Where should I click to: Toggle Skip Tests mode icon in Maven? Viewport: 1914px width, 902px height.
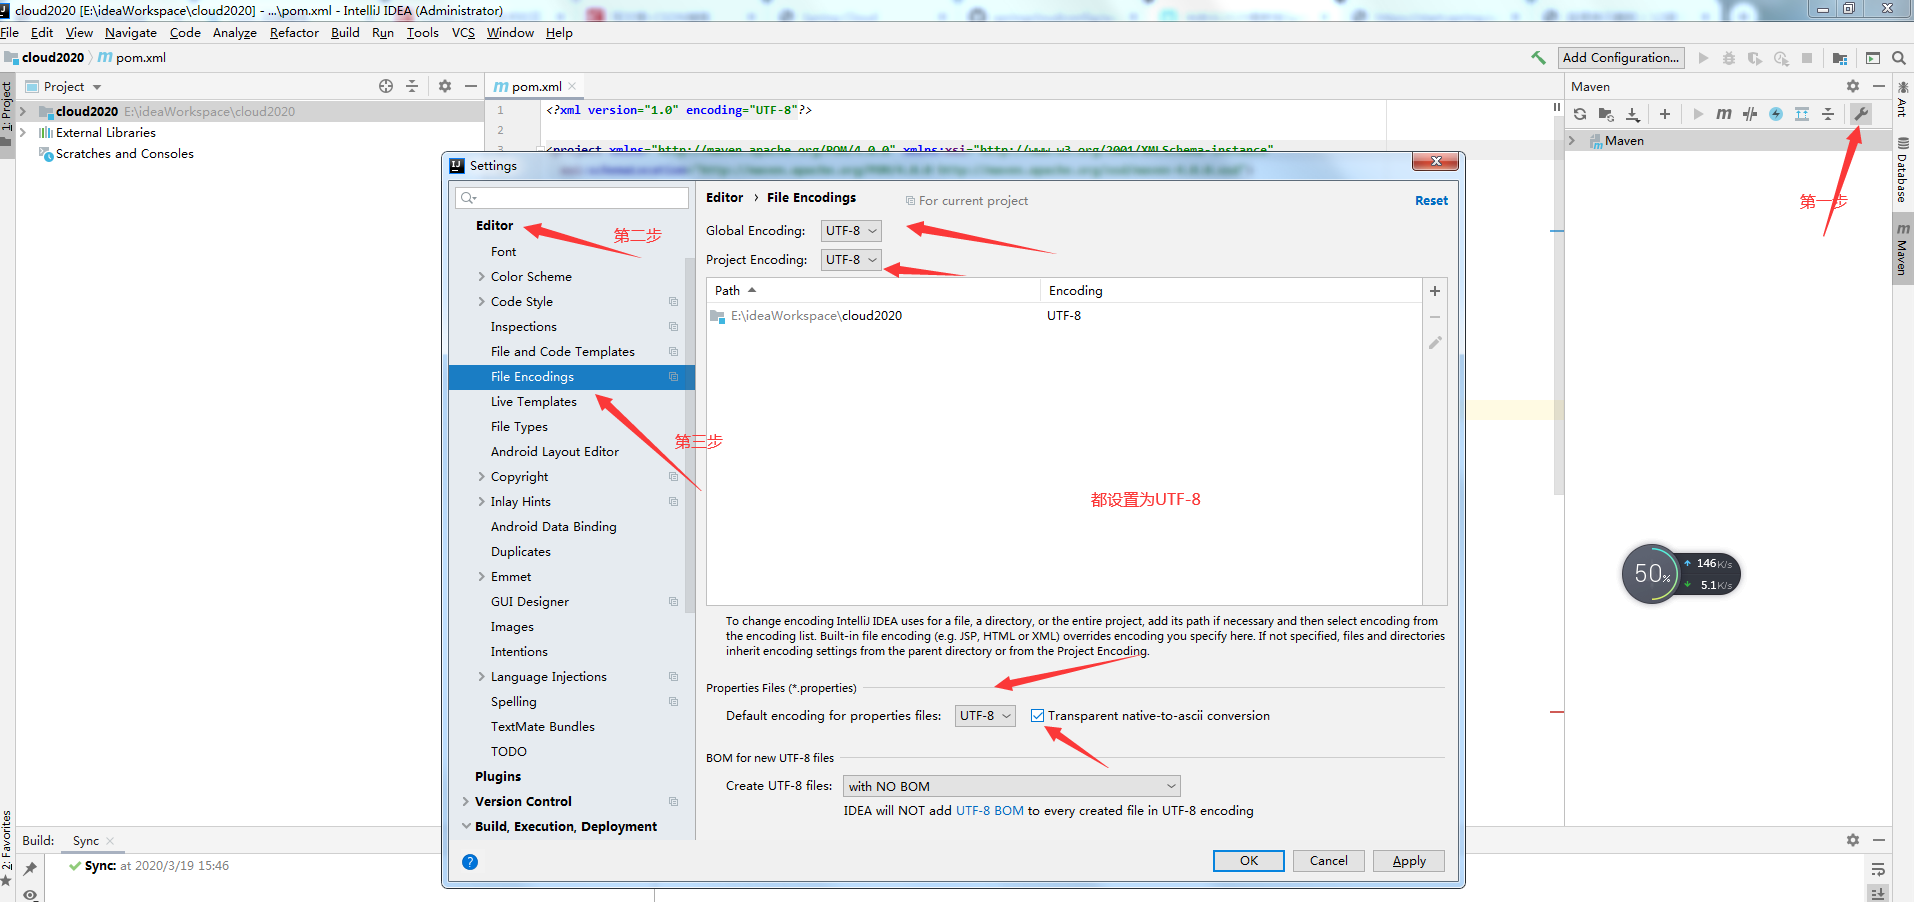(1750, 114)
